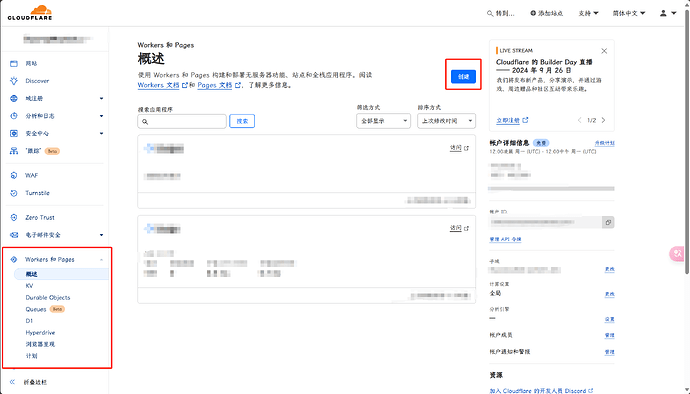This screenshot has height=394, width=690.
Task: Click the collapse sidebar double-chevron icon
Action: click(12, 382)
